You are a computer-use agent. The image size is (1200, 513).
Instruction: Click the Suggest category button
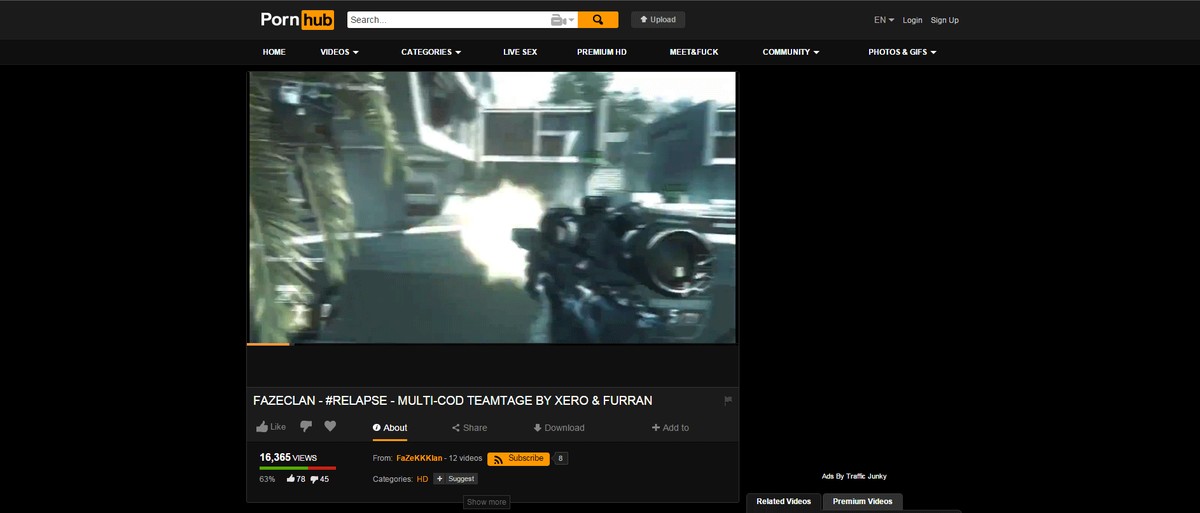(x=456, y=479)
